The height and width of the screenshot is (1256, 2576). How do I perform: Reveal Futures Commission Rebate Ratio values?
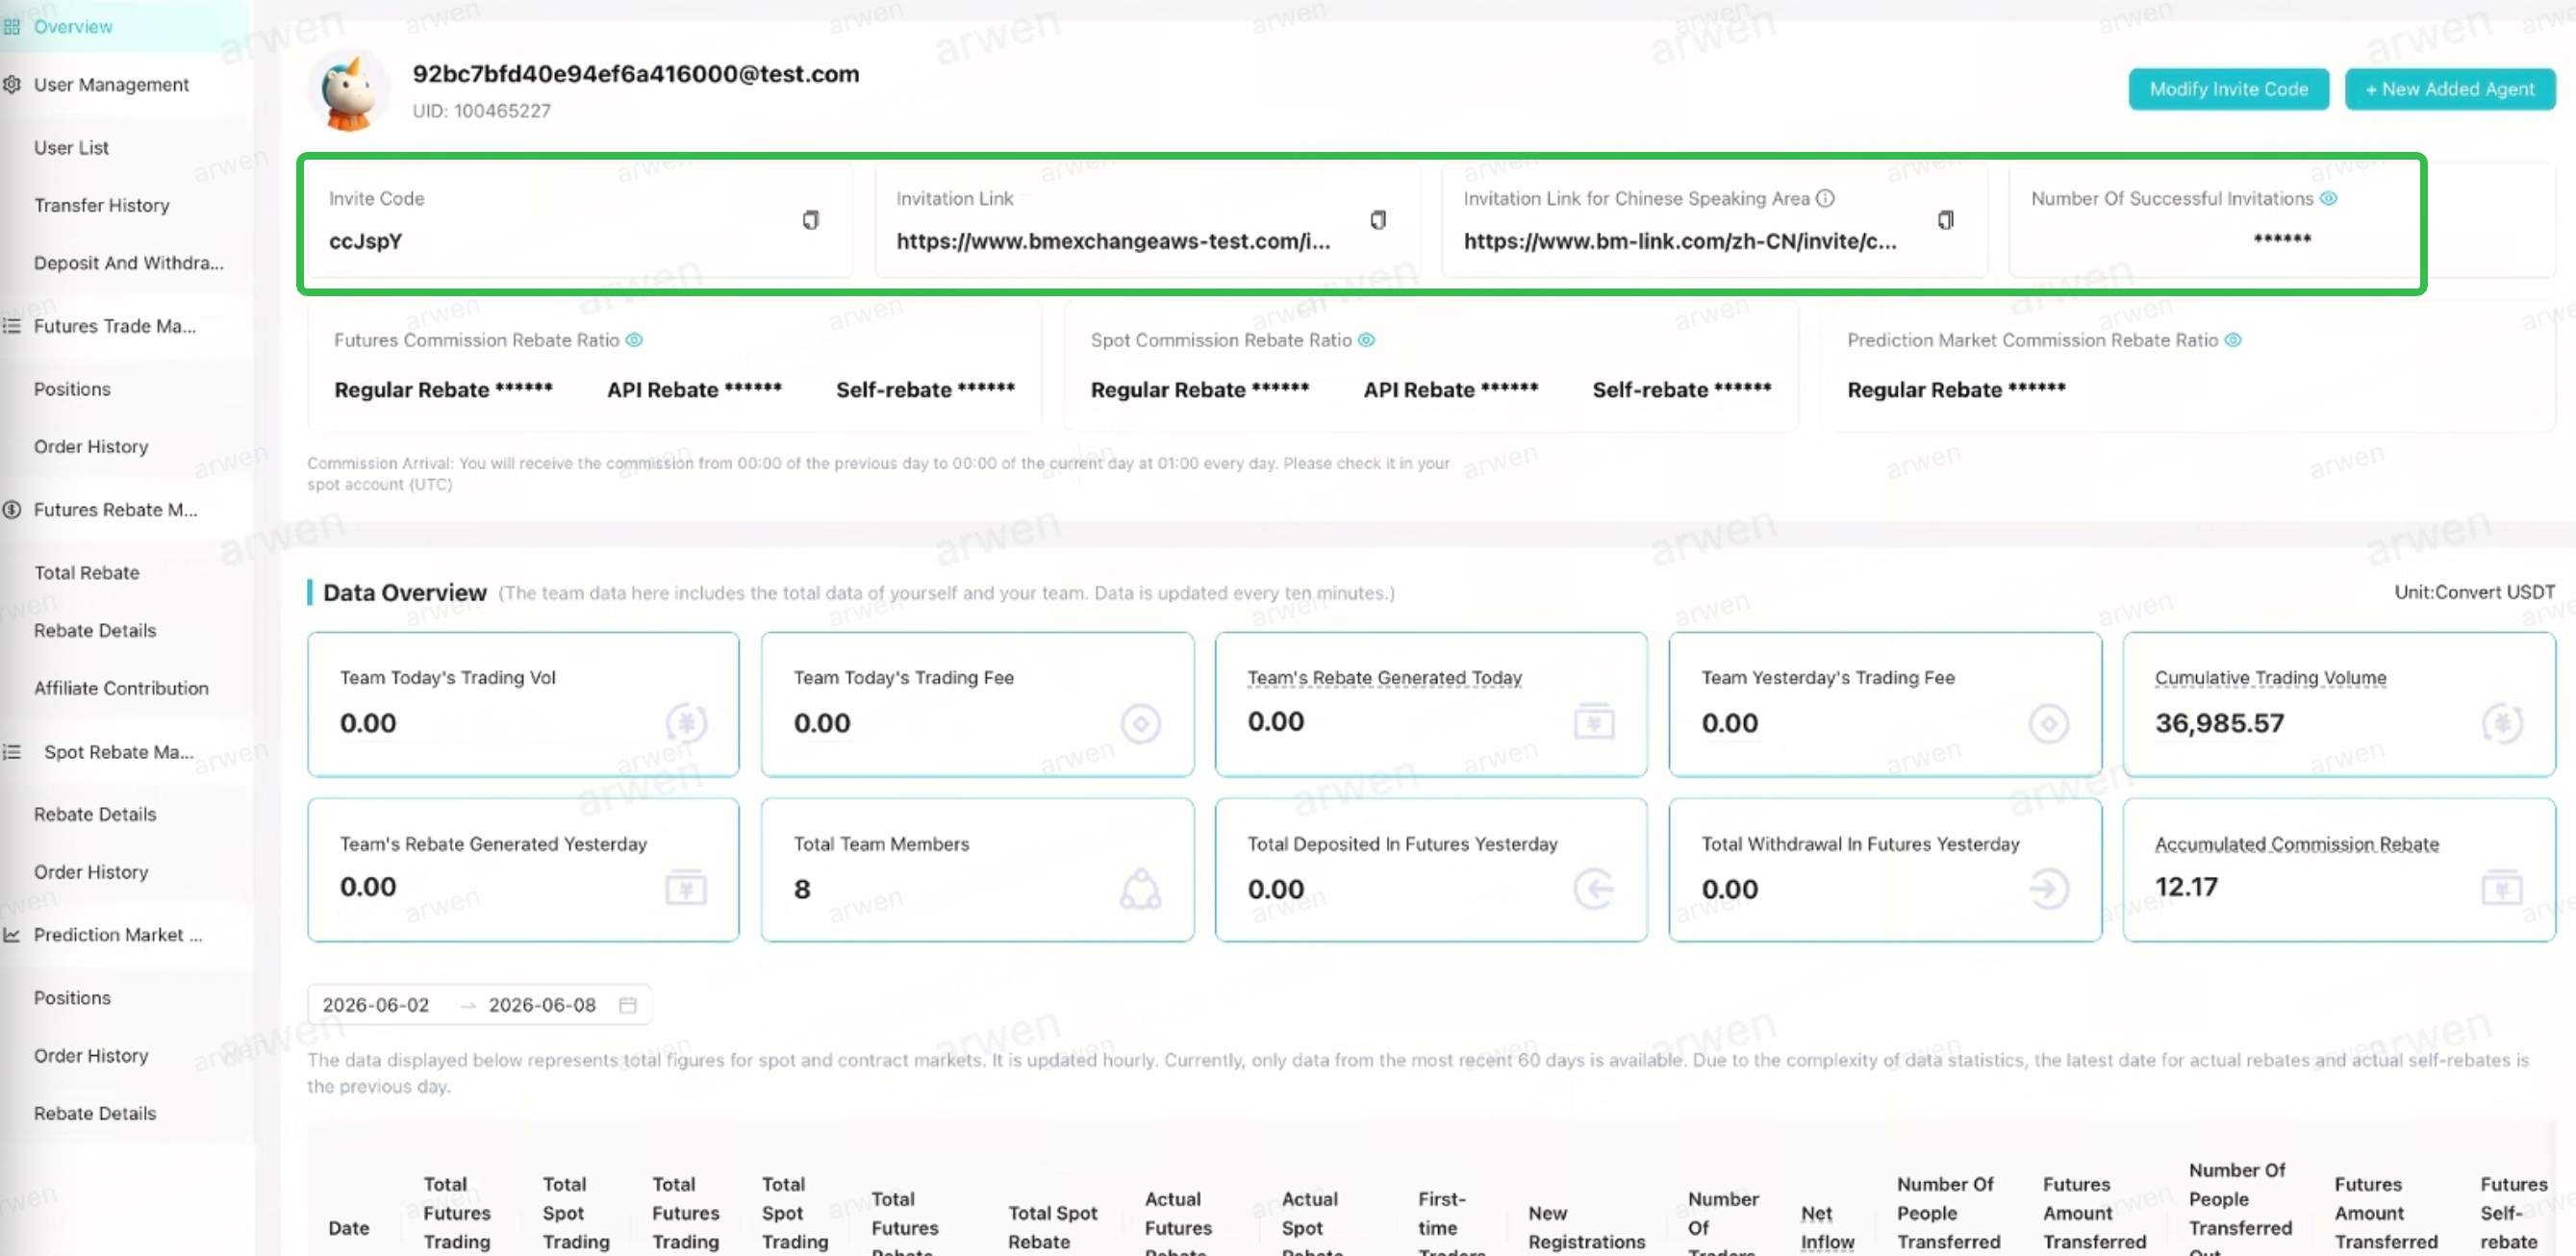click(634, 340)
